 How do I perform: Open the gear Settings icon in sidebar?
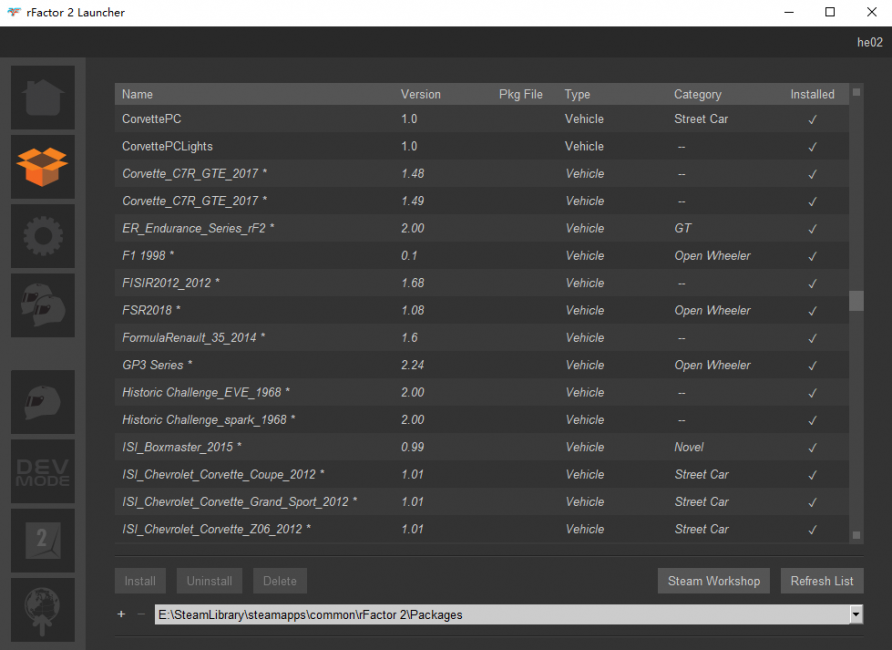(43, 236)
